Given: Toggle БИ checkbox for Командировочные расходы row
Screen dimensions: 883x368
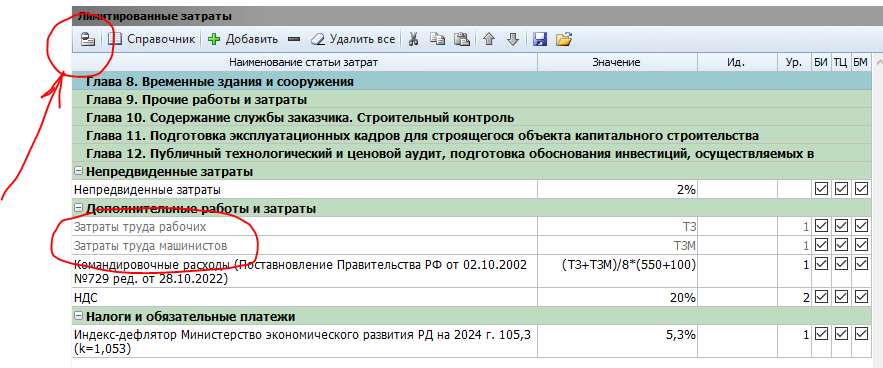Looking at the screenshot, I should (x=821, y=264).
